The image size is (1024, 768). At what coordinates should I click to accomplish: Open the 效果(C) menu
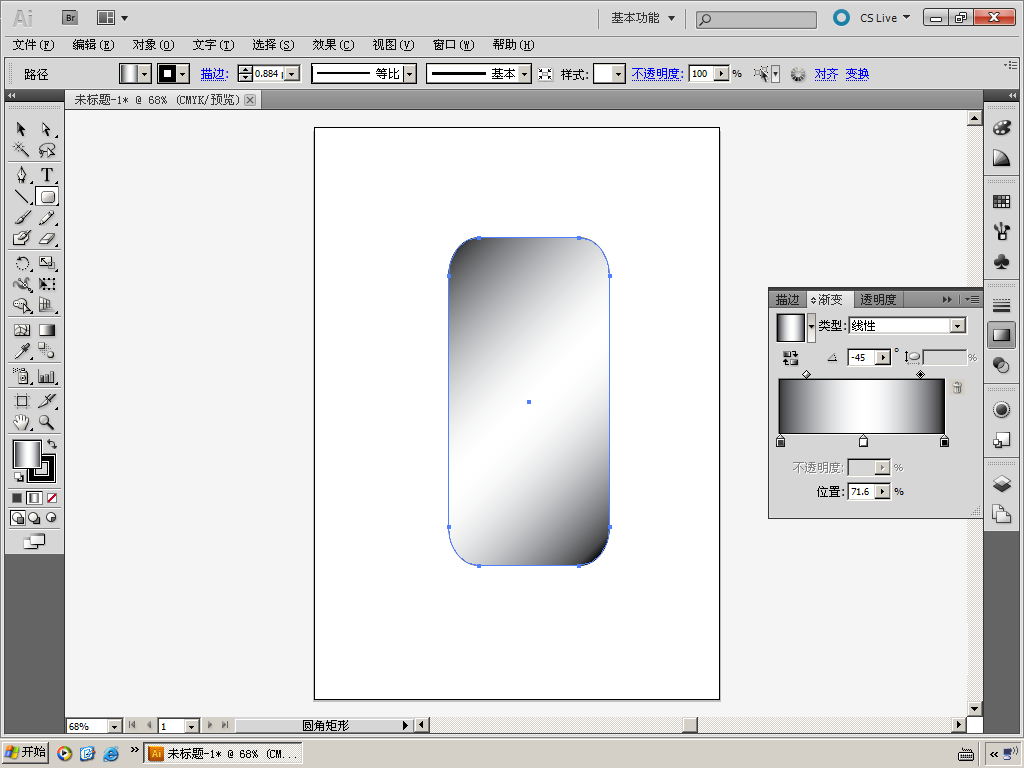333,45
